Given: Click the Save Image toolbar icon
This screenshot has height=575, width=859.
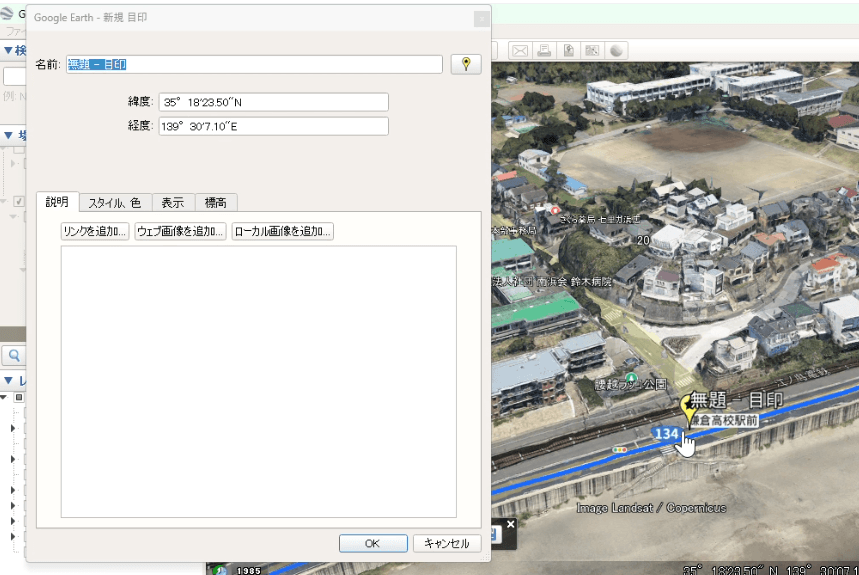Looking at the screenshot, I should (568, 50).
